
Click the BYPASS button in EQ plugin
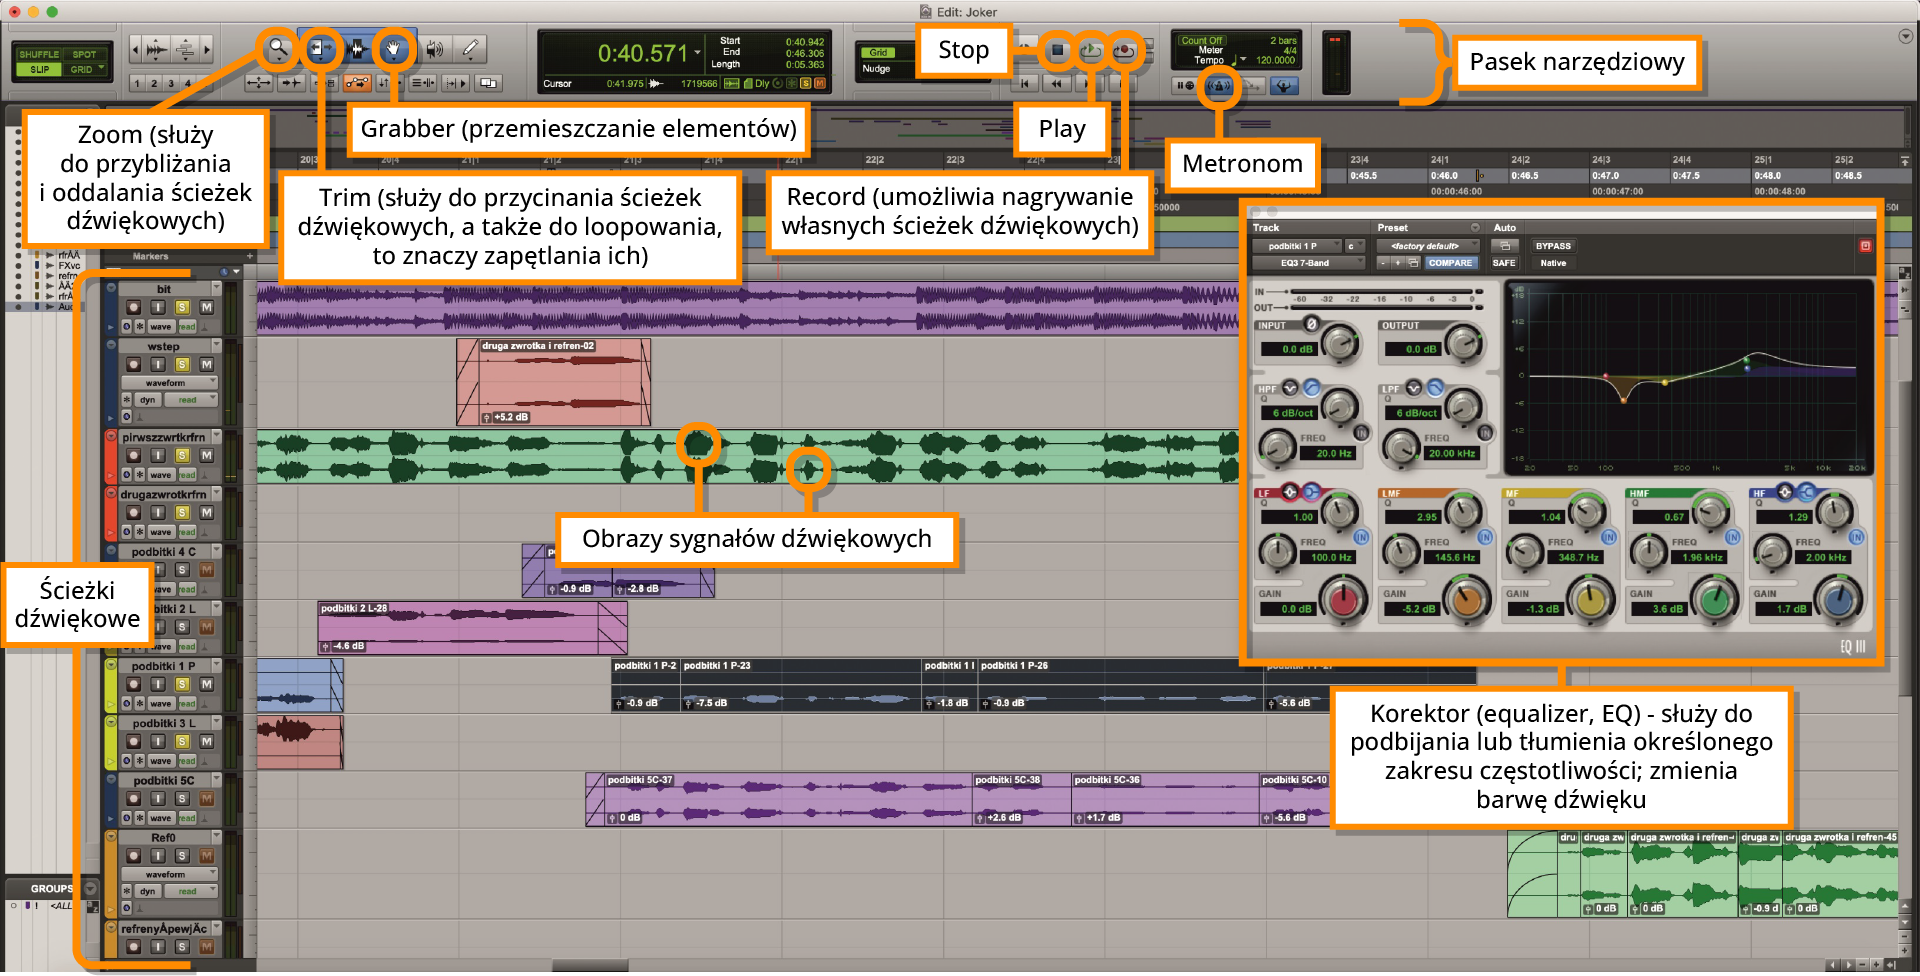(1552, 246)
